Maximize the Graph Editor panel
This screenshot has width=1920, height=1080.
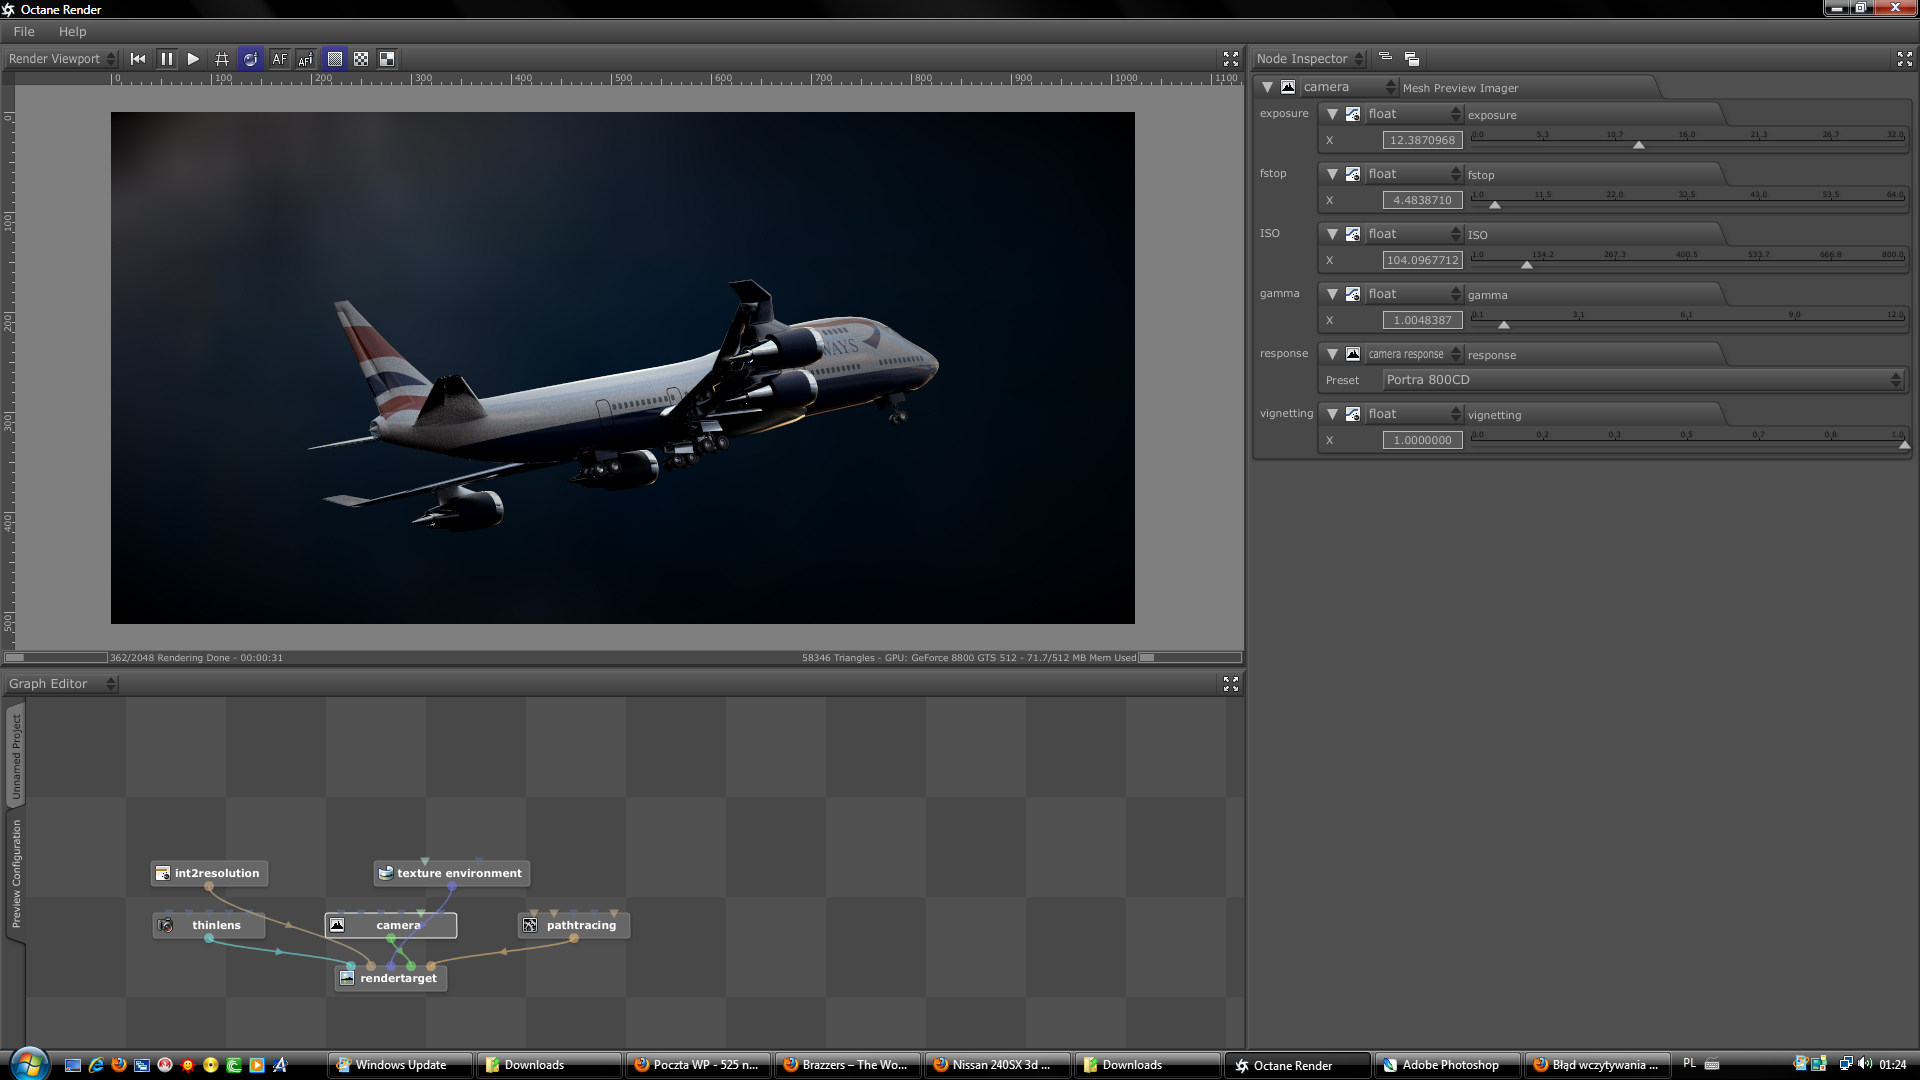pyautogui.click(x=1231, y=684)
